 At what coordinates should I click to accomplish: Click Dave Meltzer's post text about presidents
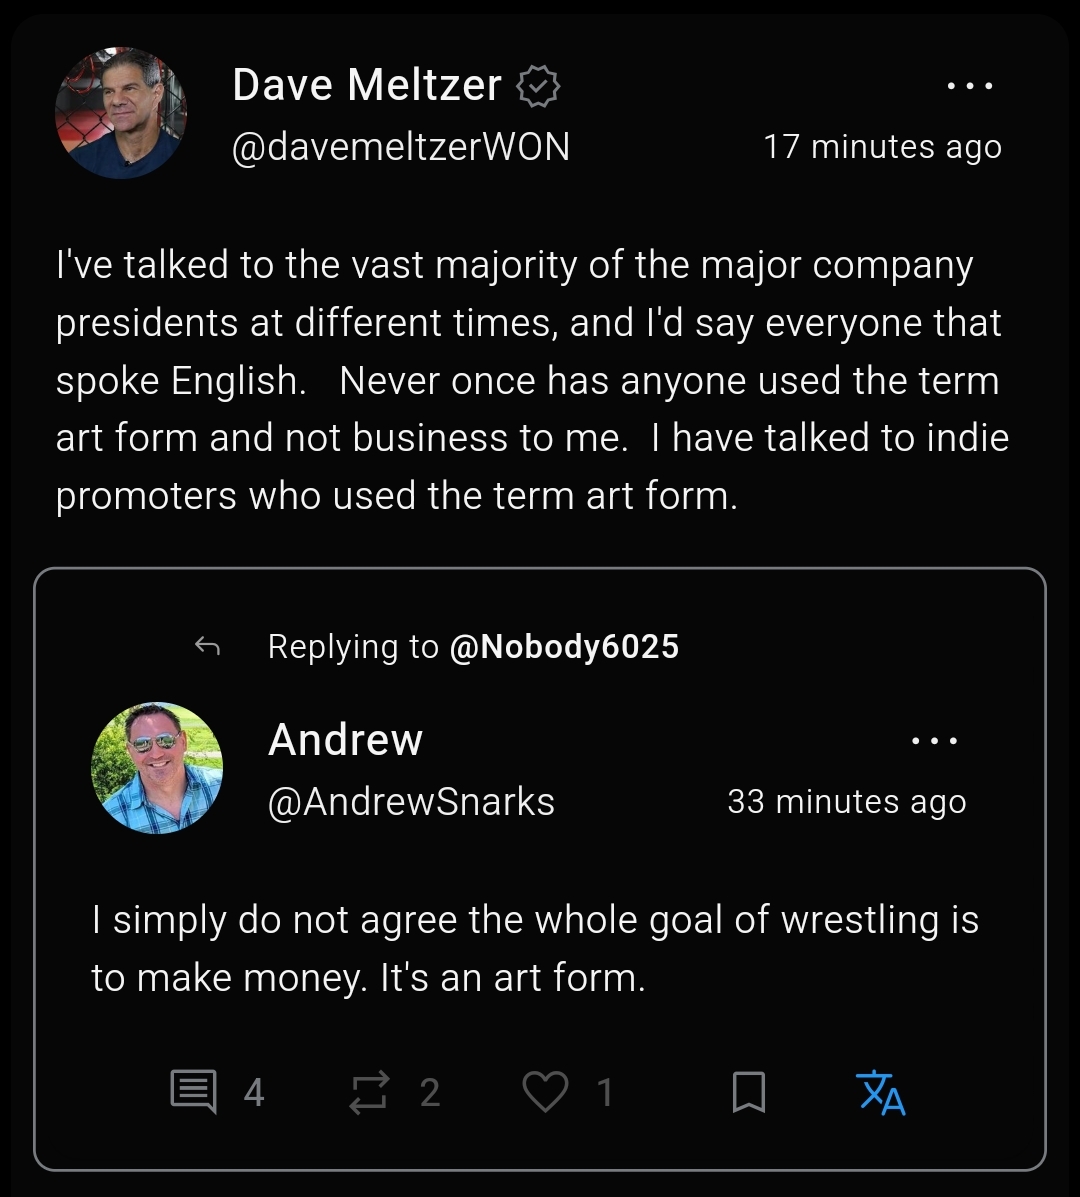[532, 381]
